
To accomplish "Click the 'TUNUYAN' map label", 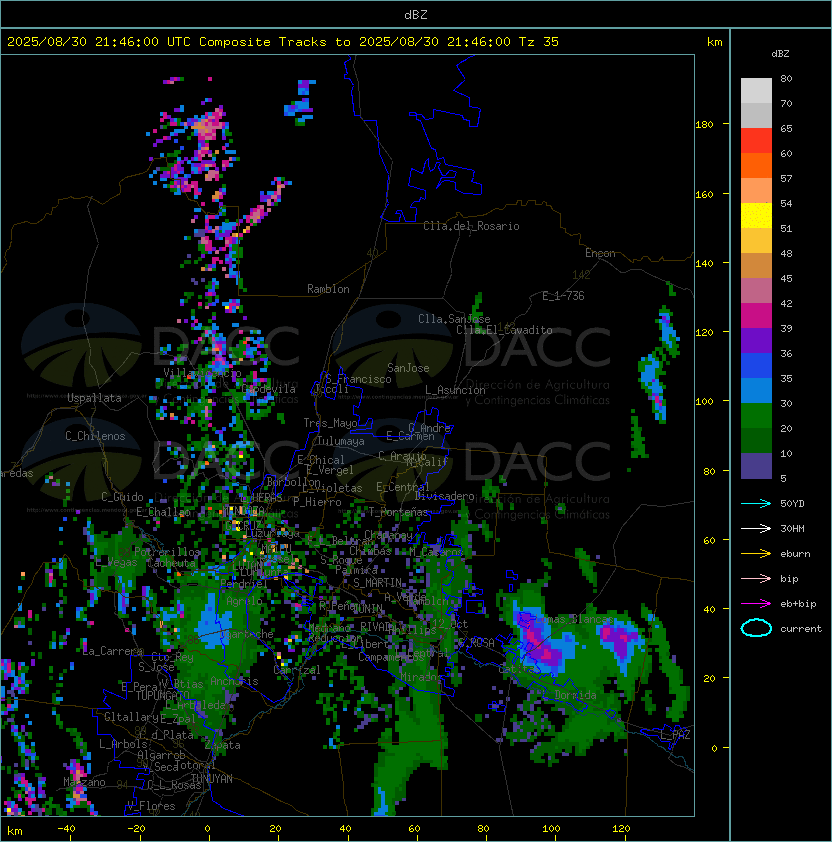I will coord(212,779).
